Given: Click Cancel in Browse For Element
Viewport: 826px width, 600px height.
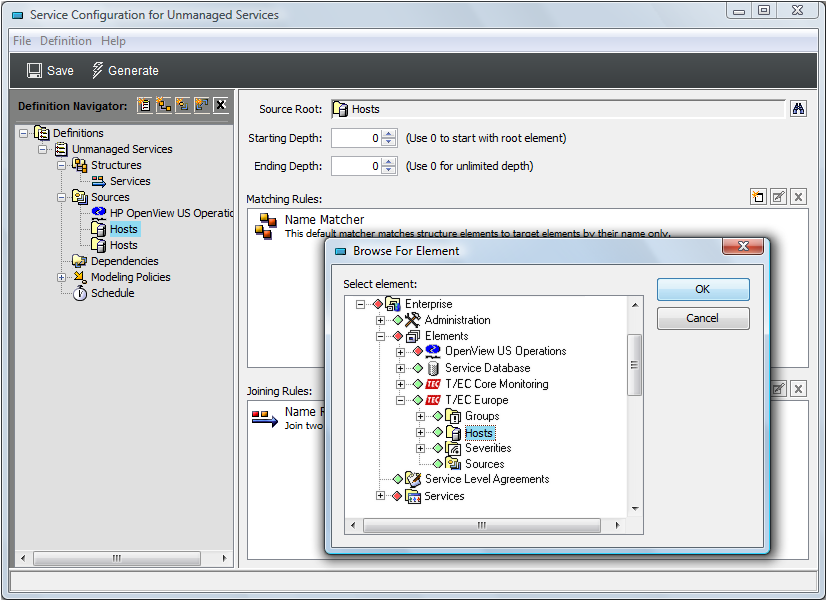Looking at the screenshot, I should pyautogui.click(x=703, y=318).
